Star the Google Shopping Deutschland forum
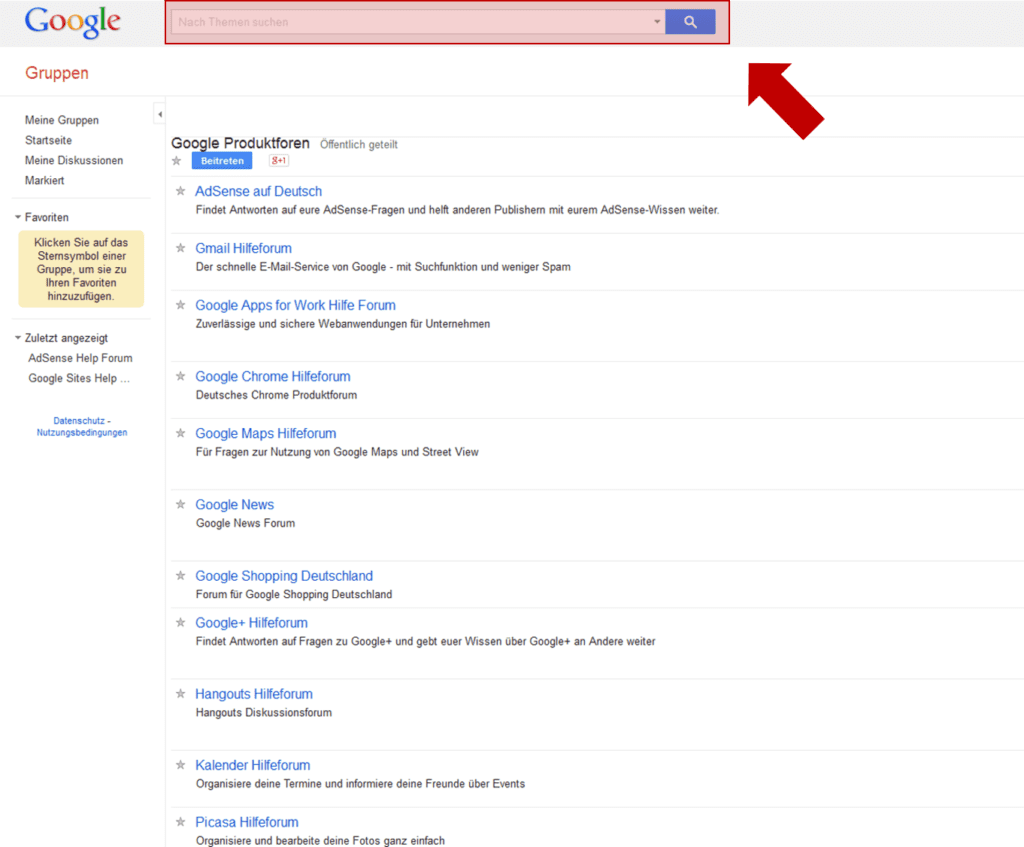1024x847 pixels. (x=181, y=575)
